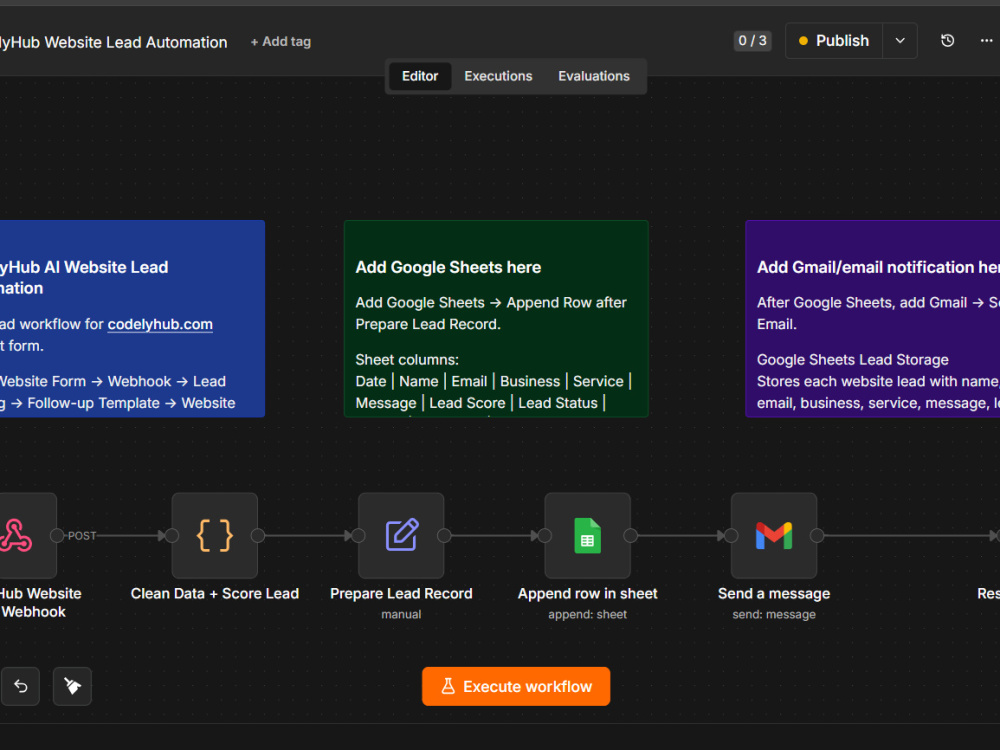
Task: Click the Execute workflow button
Action: pos(516,686)
